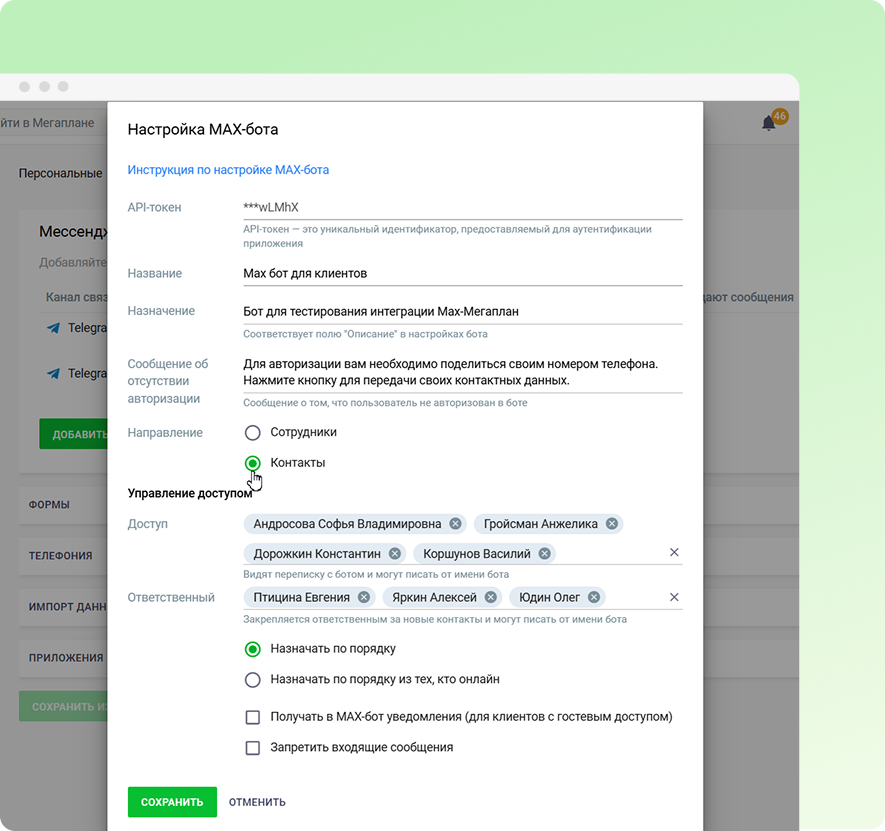Check Запретить входящие сообщения

[x=252, y=748]
